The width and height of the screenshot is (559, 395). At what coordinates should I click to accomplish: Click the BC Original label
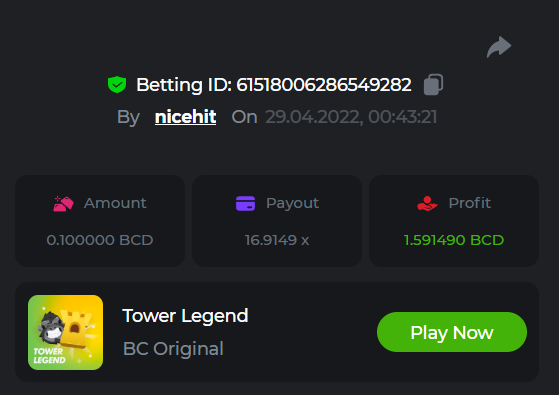click(x=173, y=348)
